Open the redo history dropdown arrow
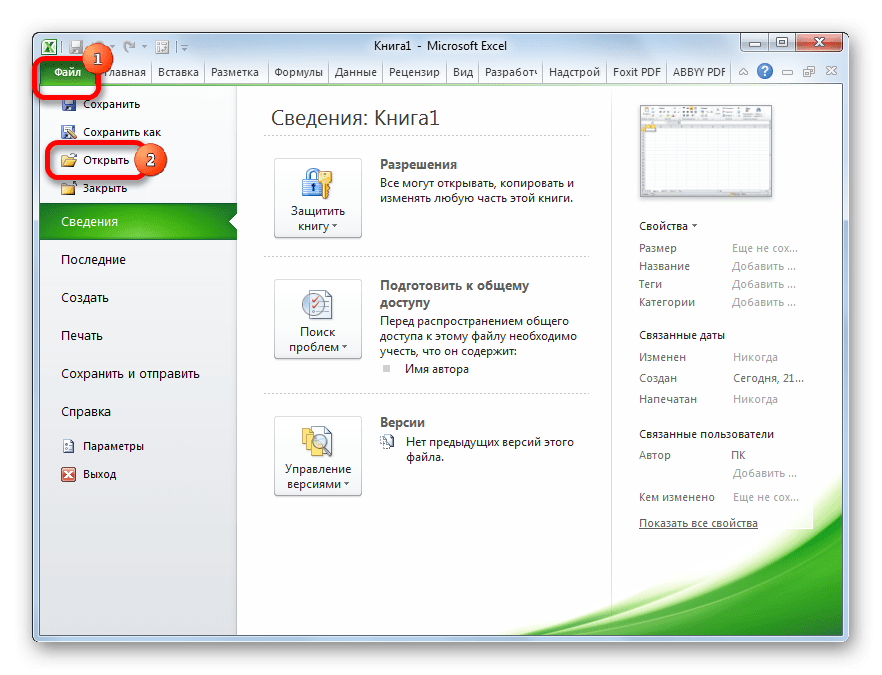The width and height of the screenshot is (882, 675). point(145,47)
